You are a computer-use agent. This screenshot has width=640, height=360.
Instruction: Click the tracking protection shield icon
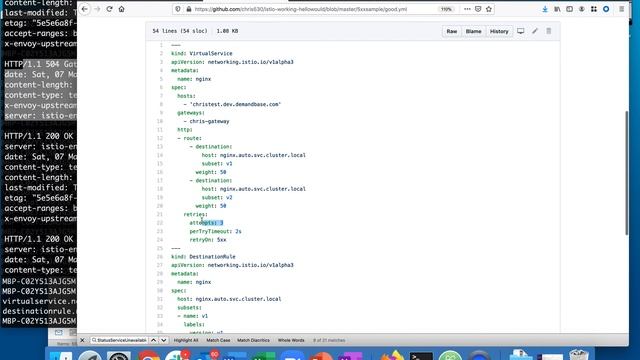[x=178, y=9]
